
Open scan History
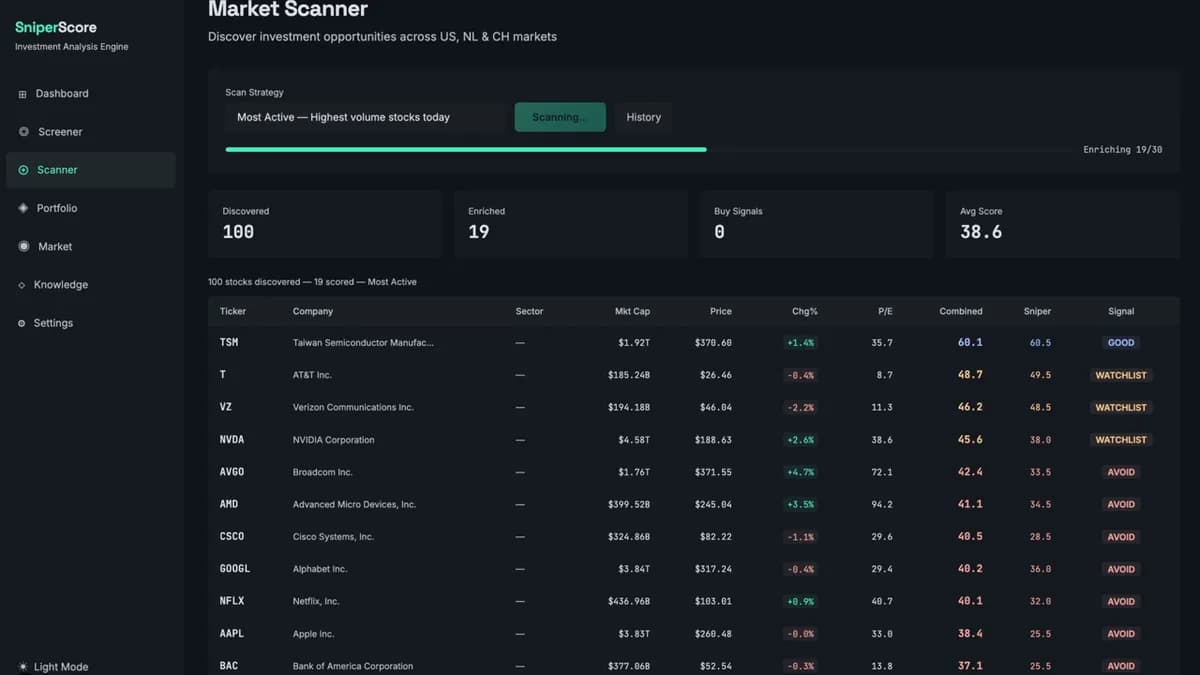(644, 117)
